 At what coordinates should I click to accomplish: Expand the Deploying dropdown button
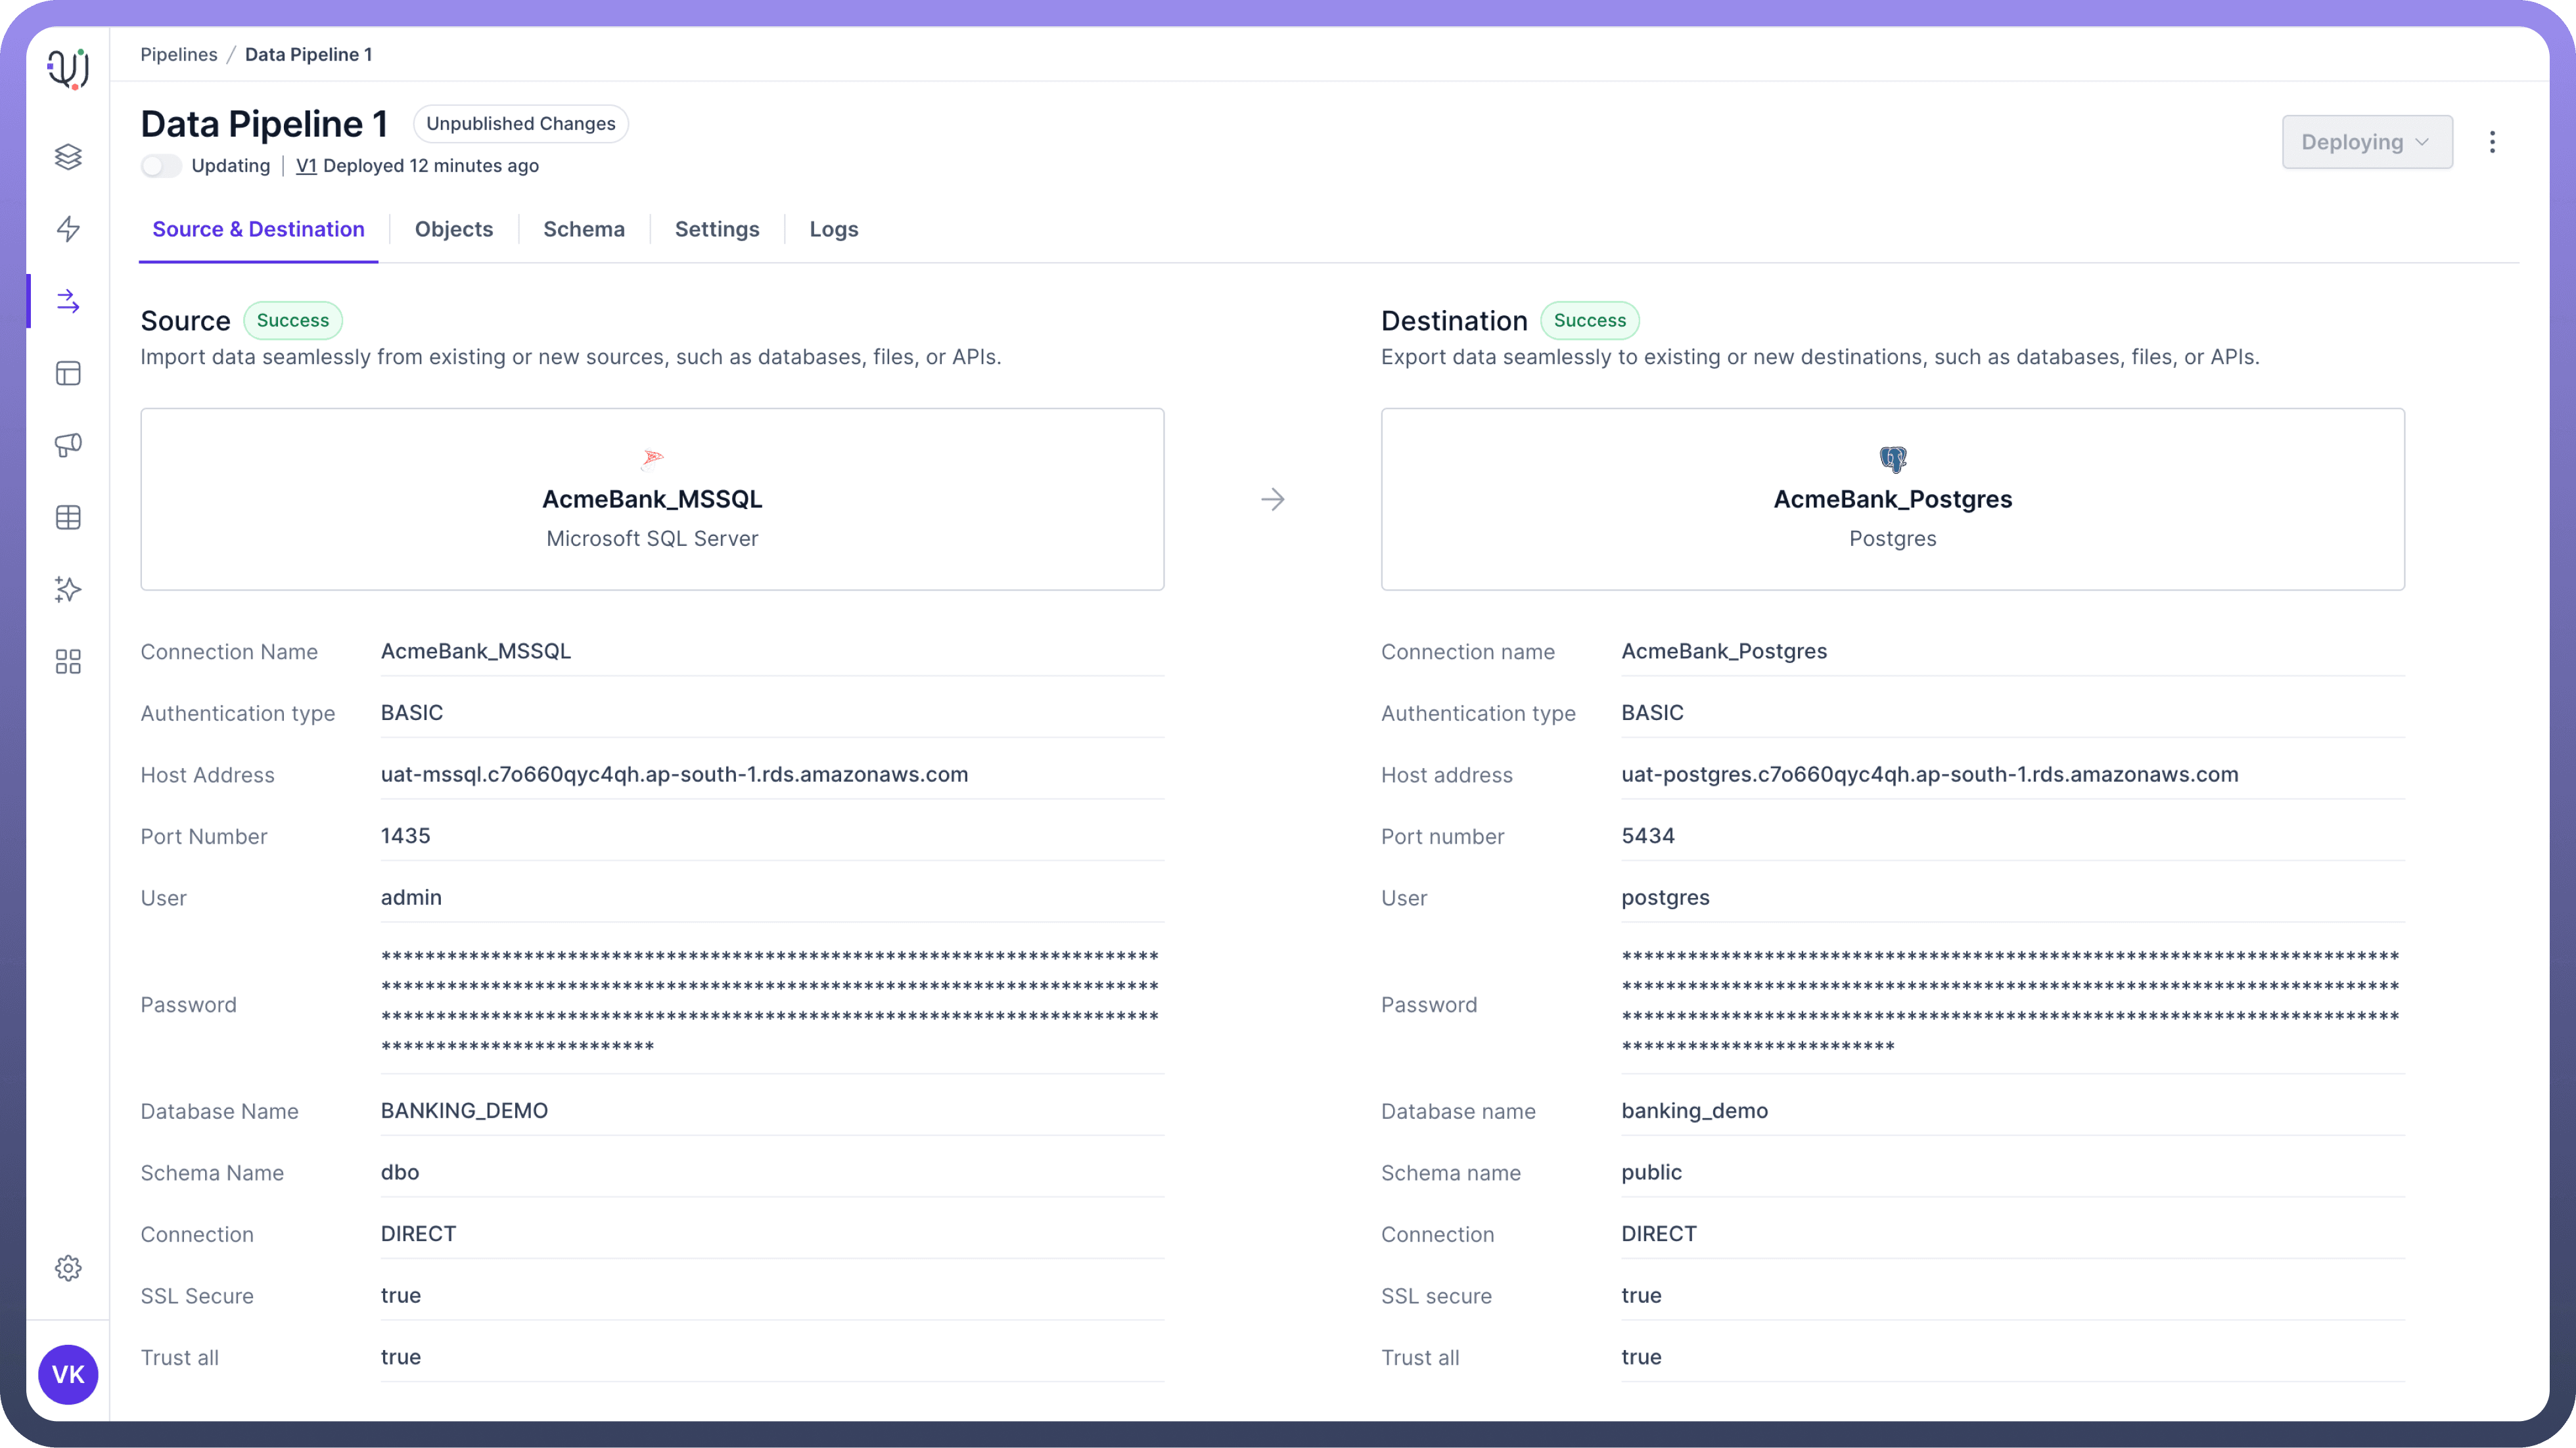click(2366, 142)
